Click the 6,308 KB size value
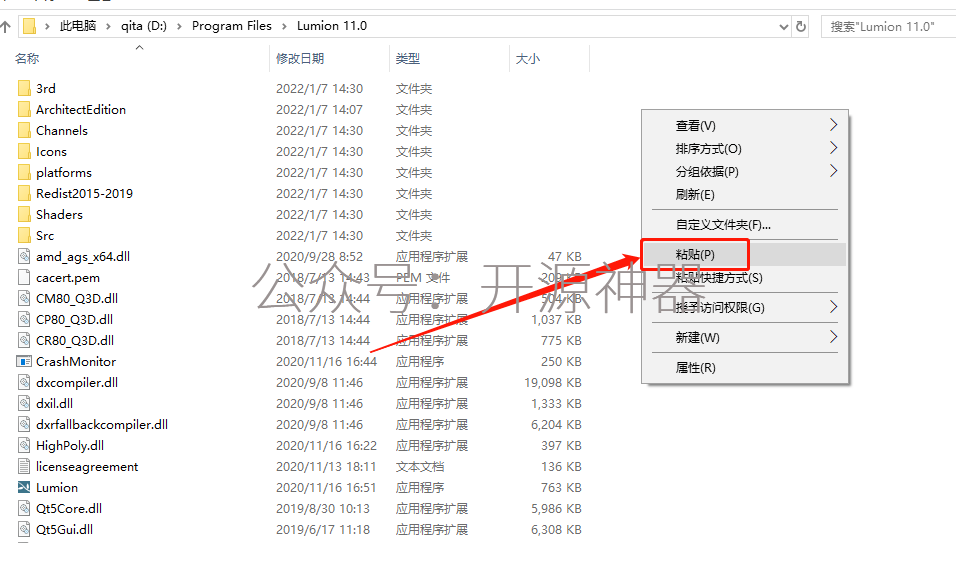This screenshot has height=564, width=956. coord(556,530)
